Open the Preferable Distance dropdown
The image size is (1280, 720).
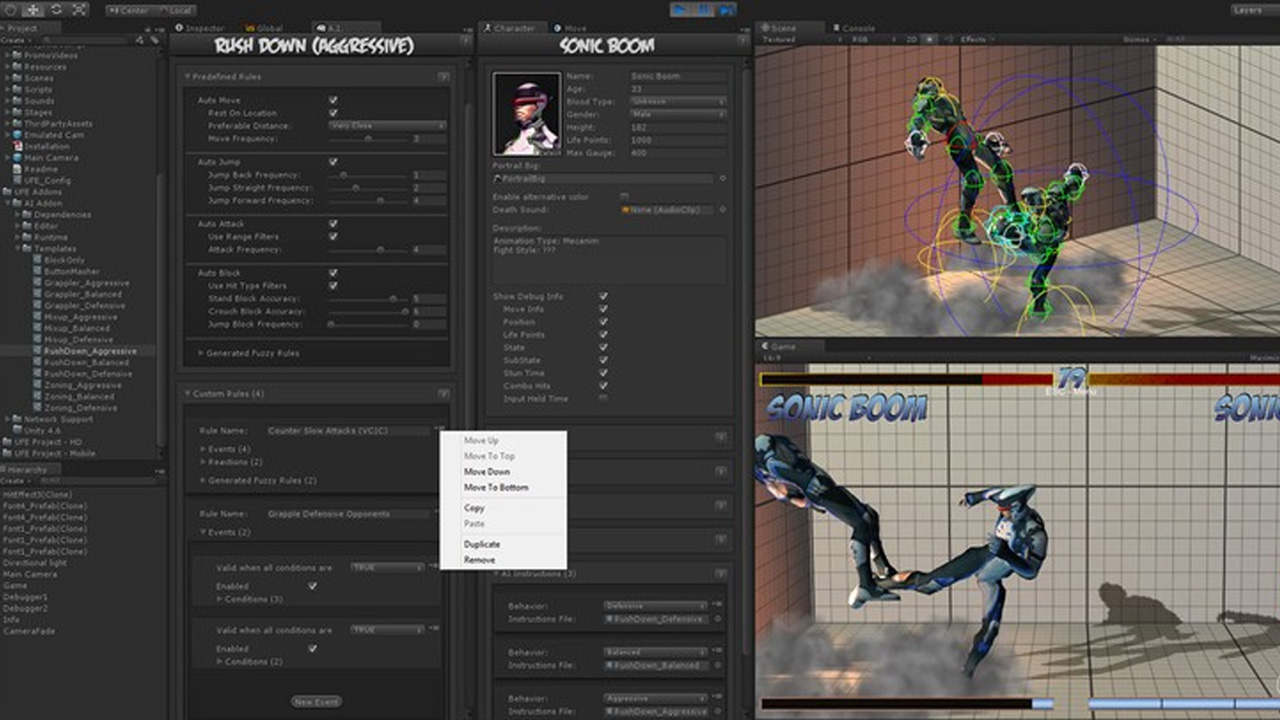click(387, 126)
